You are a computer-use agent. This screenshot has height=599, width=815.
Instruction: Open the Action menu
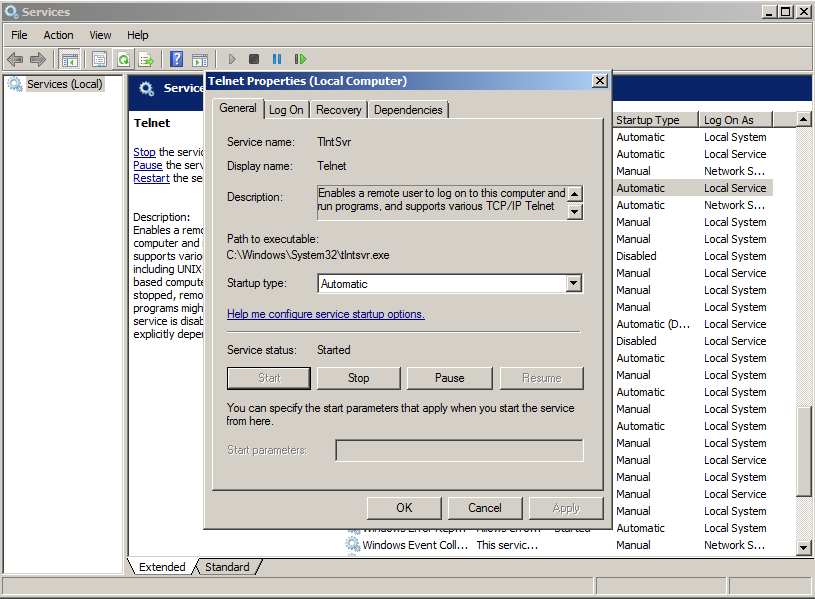58,35
